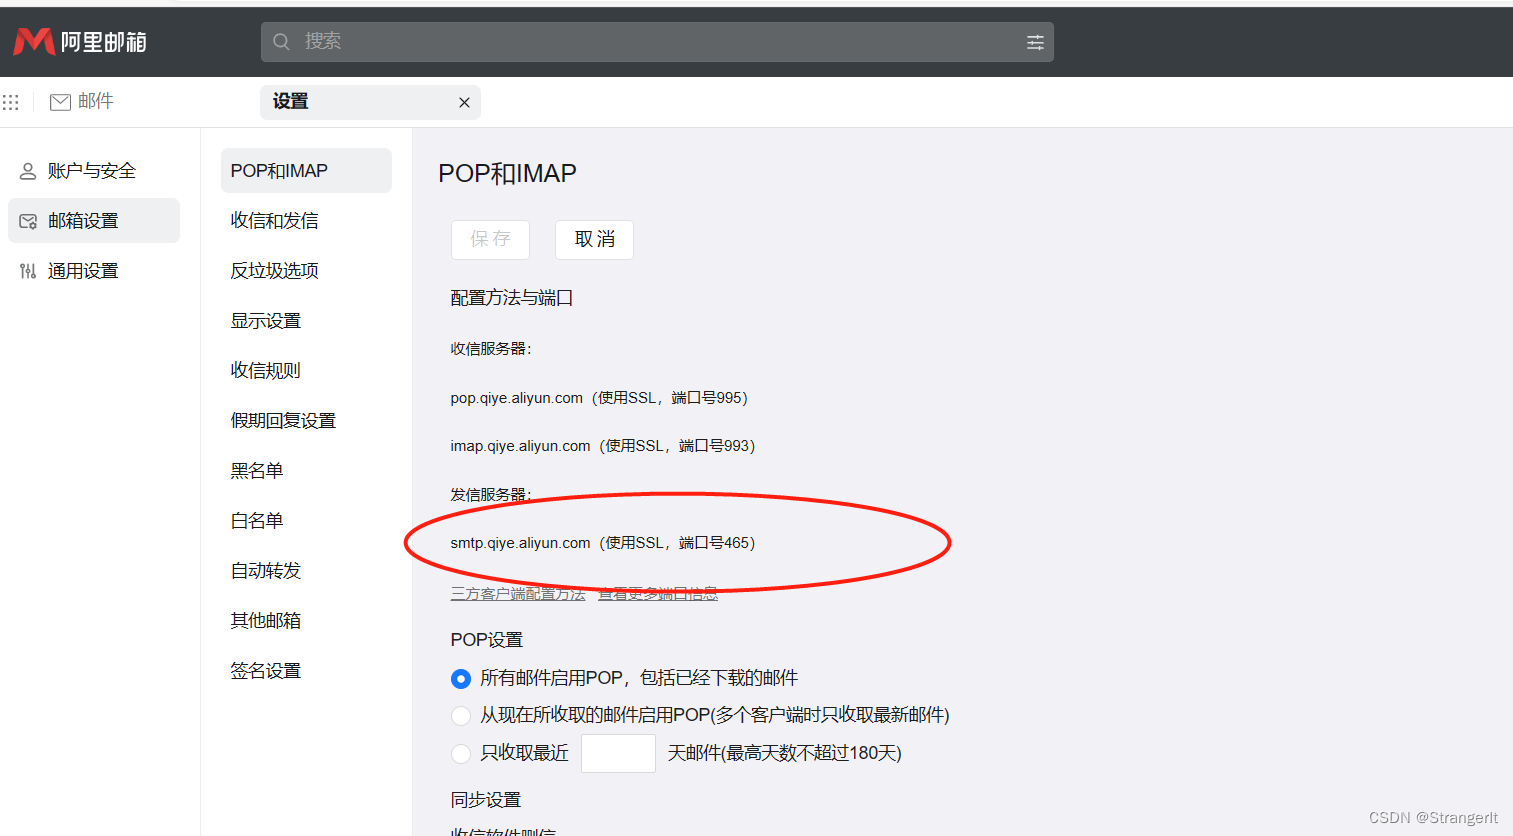The height and width of the screenshot is (836, 1513).
Task: Click the Alimail logo icon
Action: [34, 41]
